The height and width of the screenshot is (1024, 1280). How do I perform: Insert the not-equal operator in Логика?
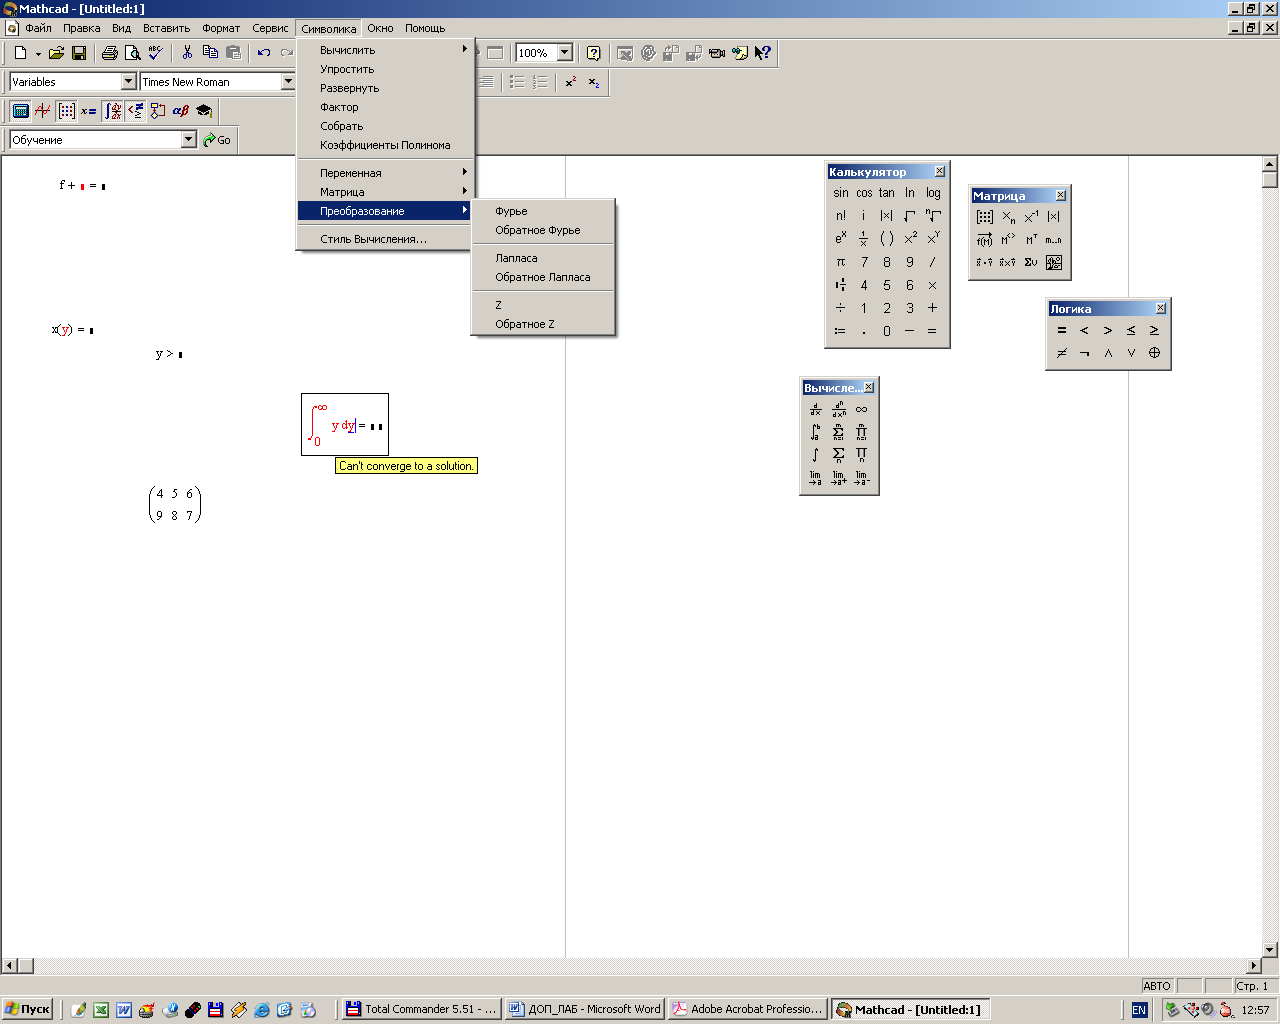[x=1062, y=353]
